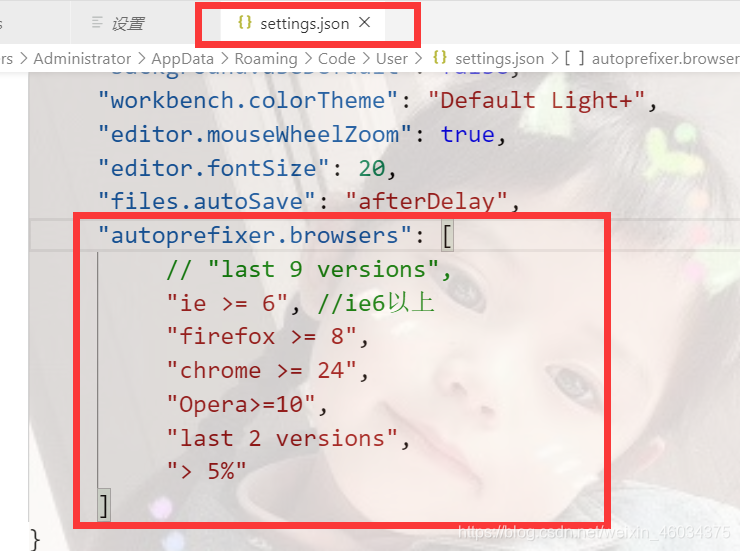Viewport: 740px width, 551px height.
Task: Click the "chrome >= 24" string
Action: point(262,371)
